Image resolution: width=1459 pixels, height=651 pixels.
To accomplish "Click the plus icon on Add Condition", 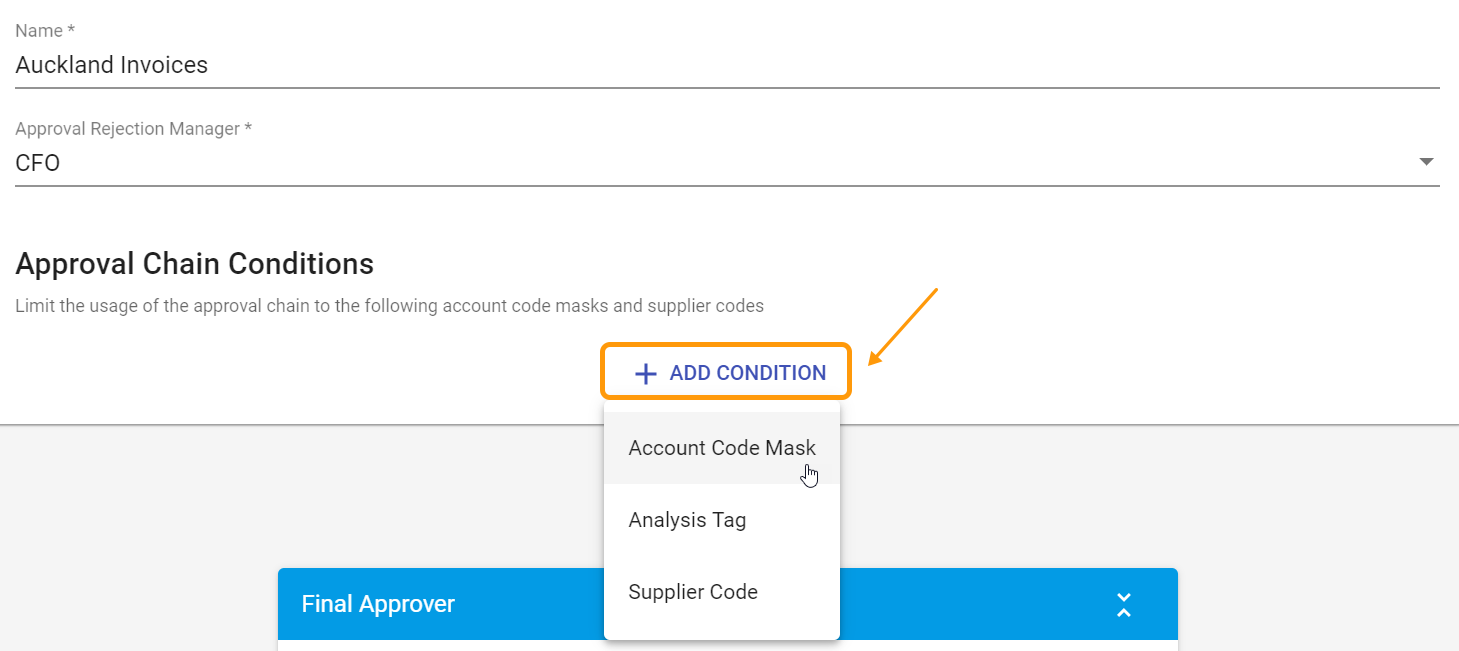I will pos(645,371).
